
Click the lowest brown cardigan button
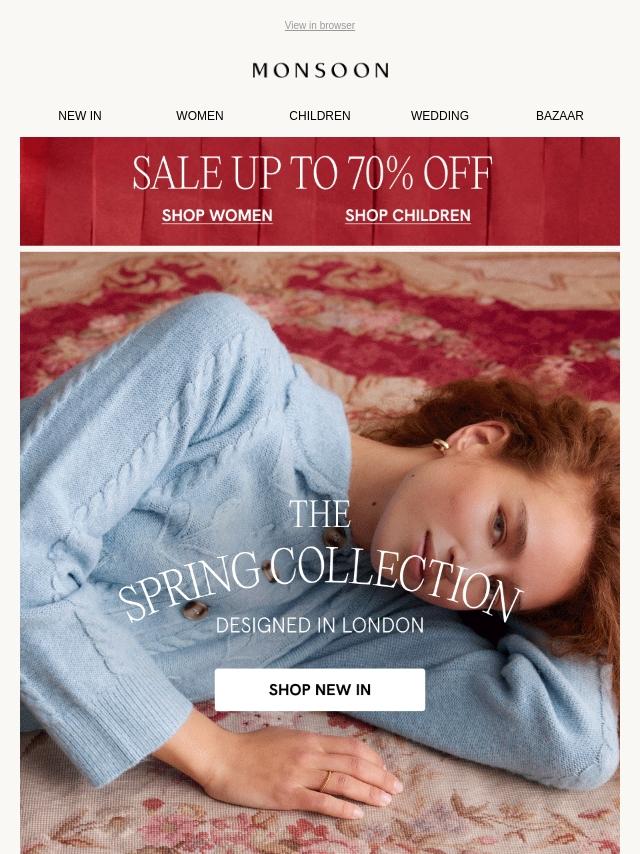click(x=195, y=611)
